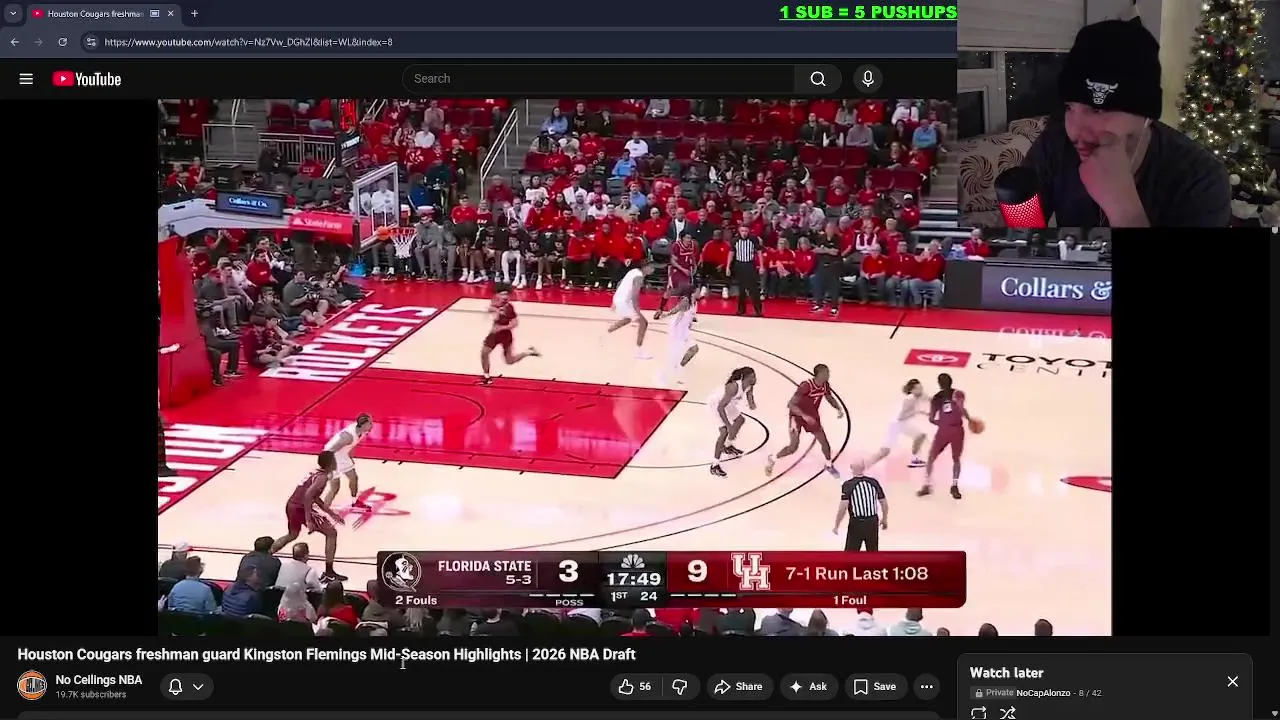This screenshot has width=1280, height=720.
Task: Open the tab search dropdown arrow
Action: [x=13, y=13]
